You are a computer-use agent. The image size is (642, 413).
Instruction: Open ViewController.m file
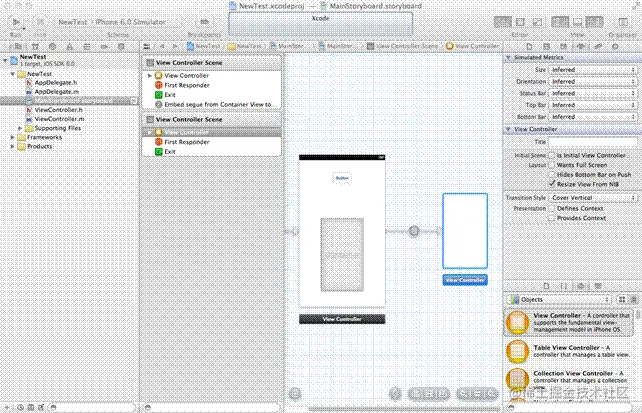59,119
